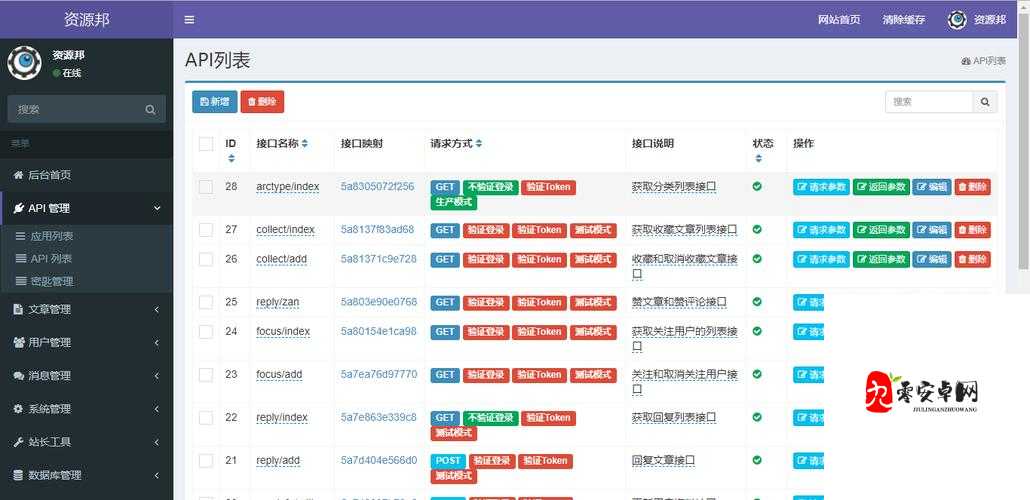Check the row 27 collect/index checkbox
This screenshot has width=1030, height=500.
206,229
